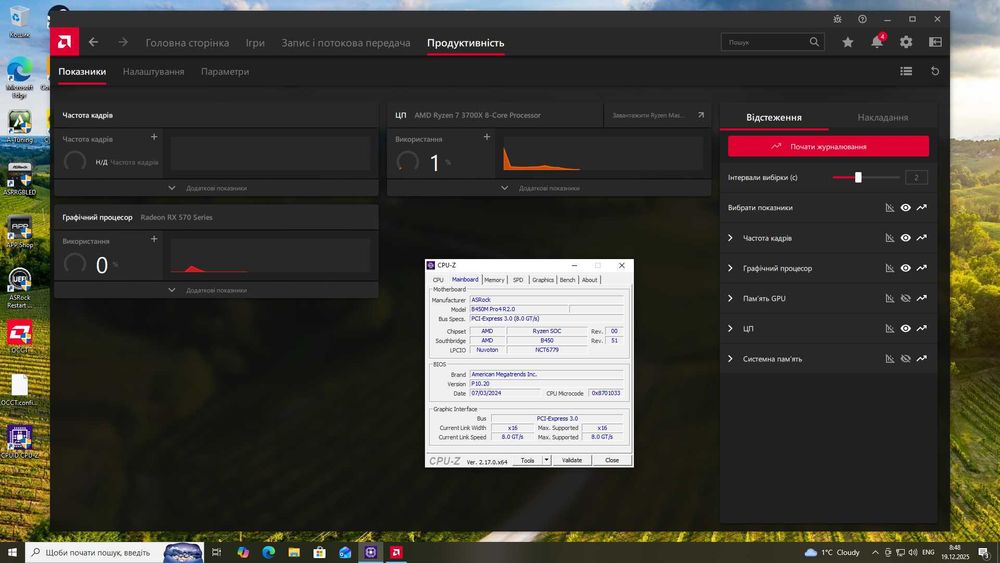Expand Додаткові показники under Частота кадрів
This screenshot has height=563, width=1000.
216,188
